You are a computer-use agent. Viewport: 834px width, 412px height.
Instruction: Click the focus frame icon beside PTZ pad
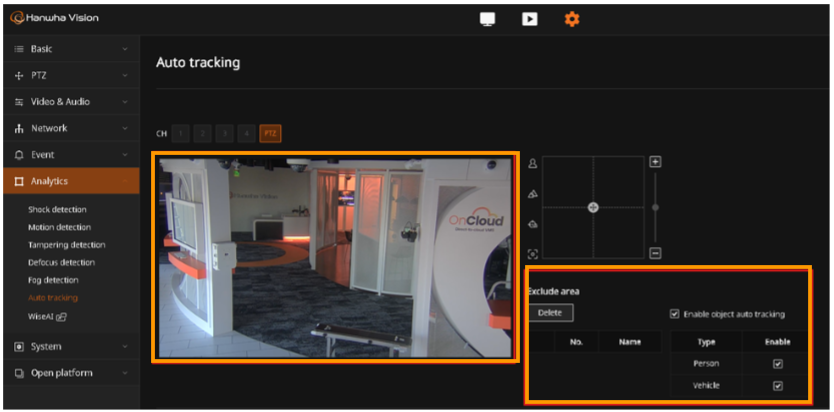click(533, 254)
